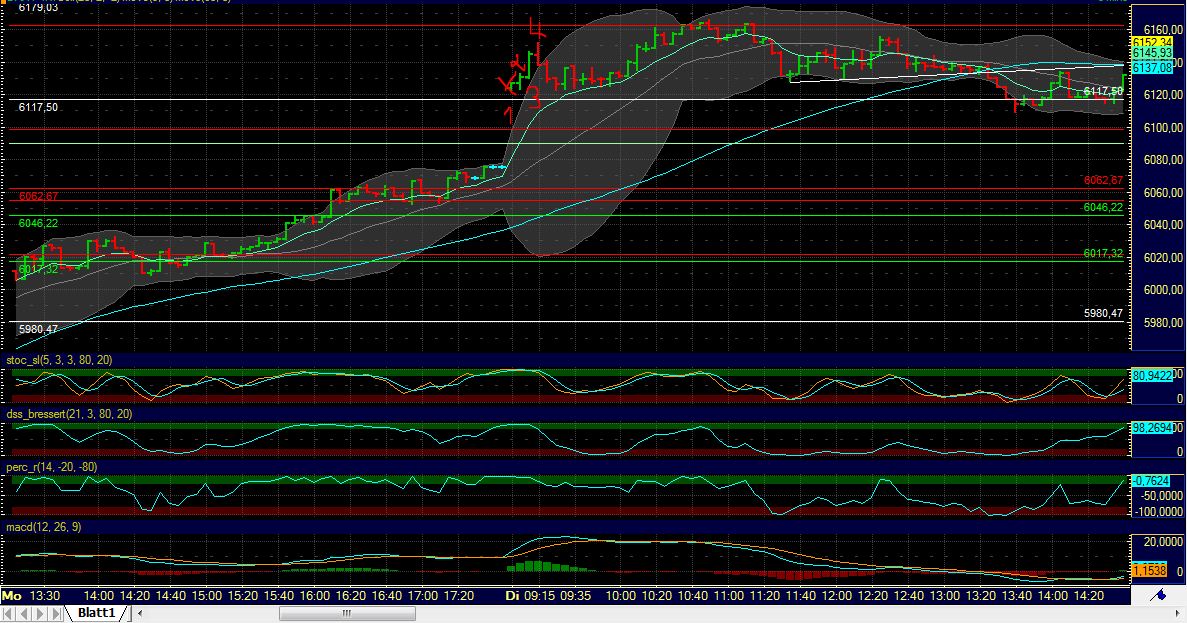The width and height of the screenshot is (1187, 623).
Task: Select the cyan 6137,08 price label
Action: coord(1152,69)
